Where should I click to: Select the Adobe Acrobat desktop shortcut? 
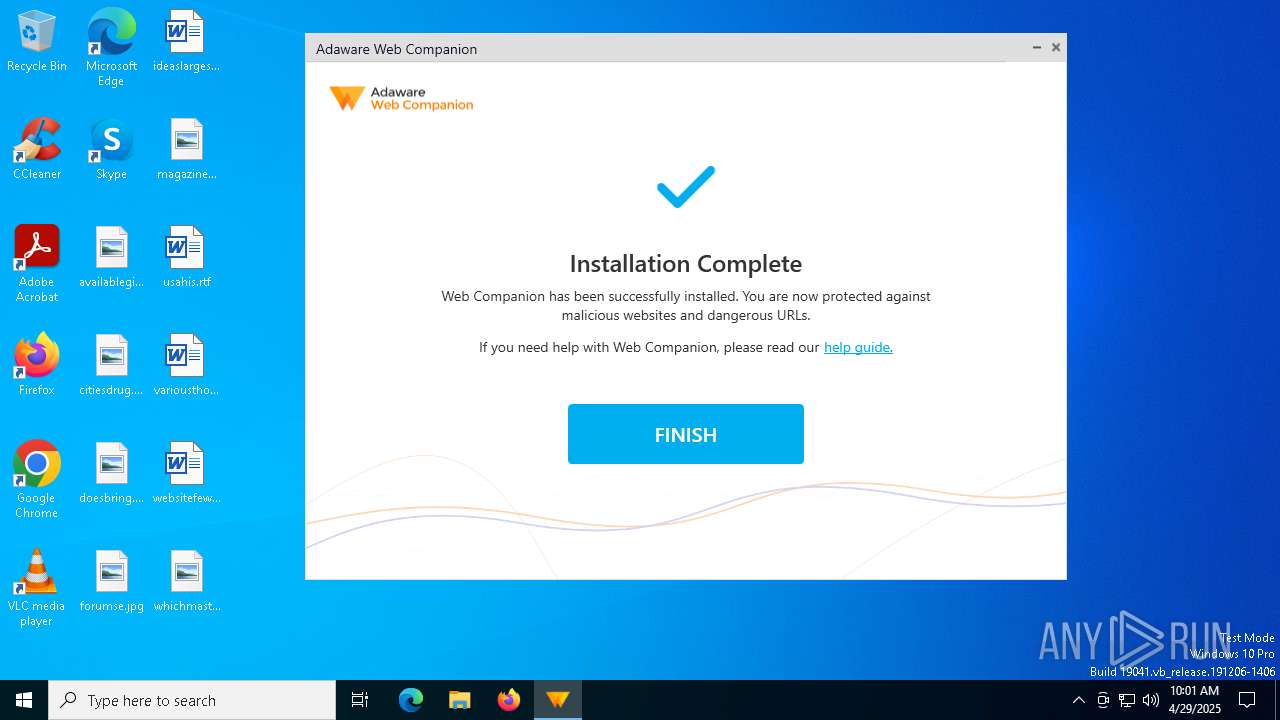coord(37,264)
